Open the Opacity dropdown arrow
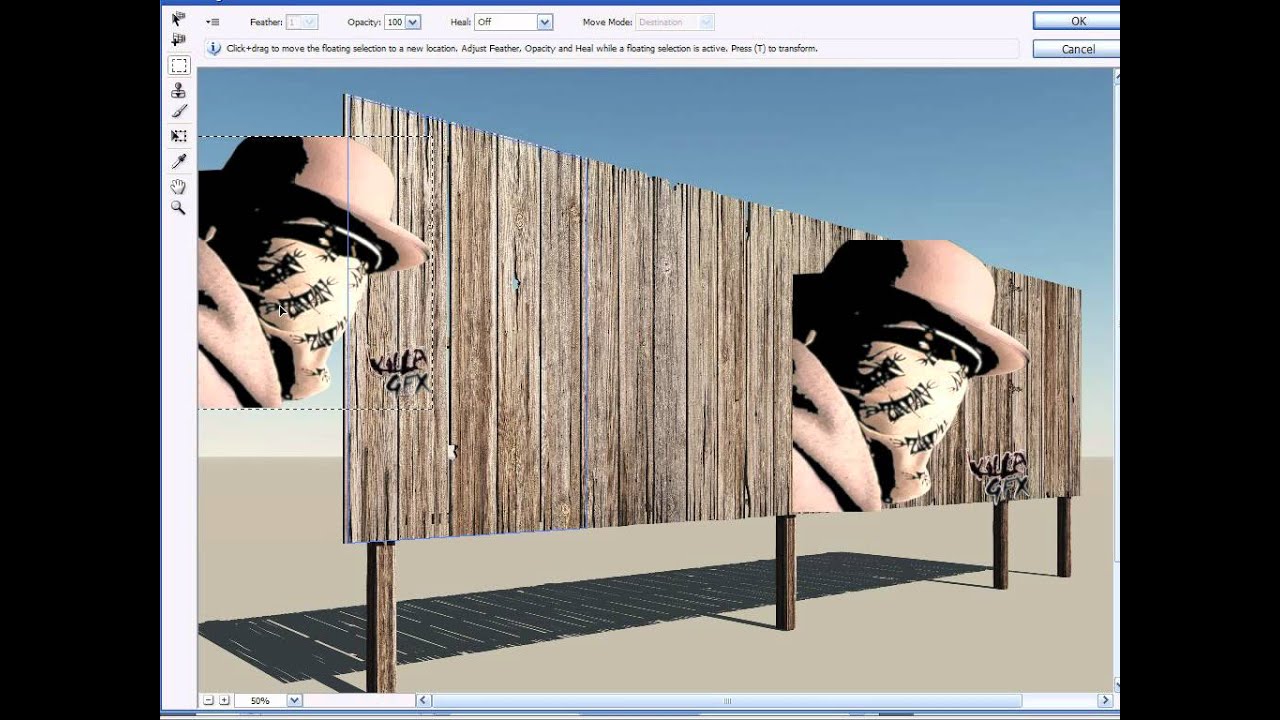Viewport: 1280px width, 720px height. click(414, 22)
